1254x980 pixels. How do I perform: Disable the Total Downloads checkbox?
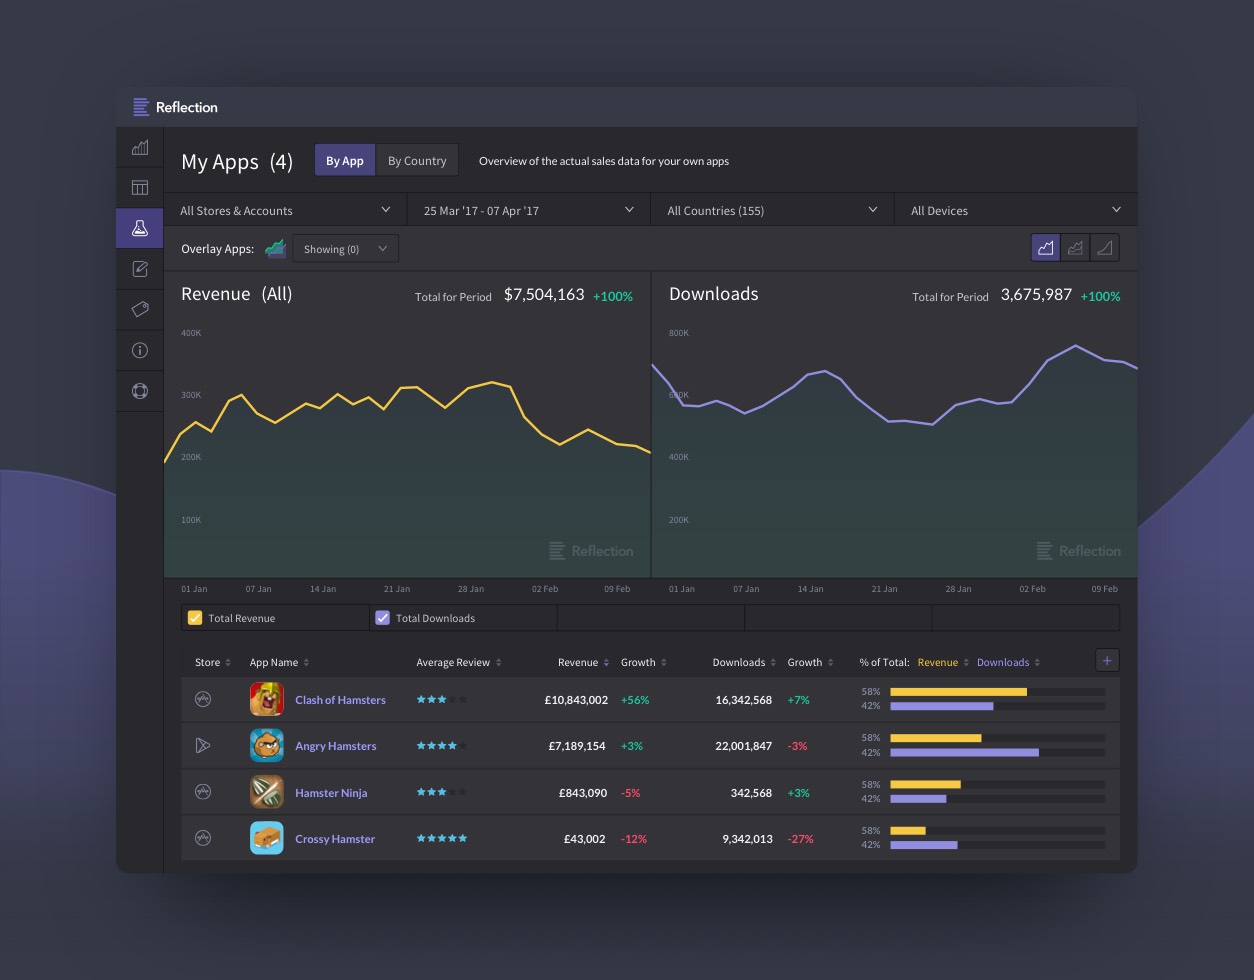tap(383, 617)
